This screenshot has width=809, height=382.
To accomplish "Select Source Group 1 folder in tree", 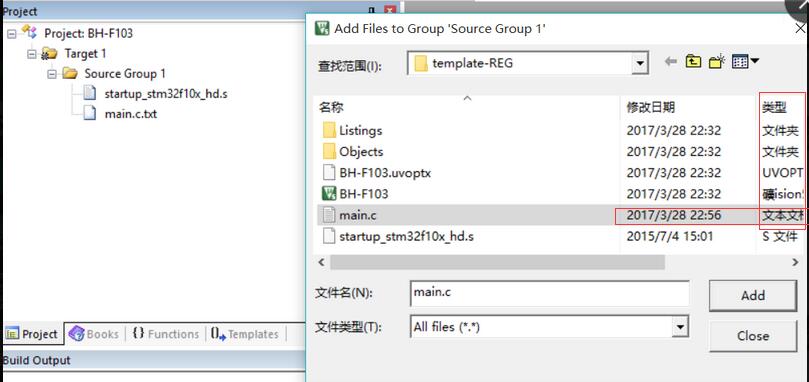I will pos(125,74).
